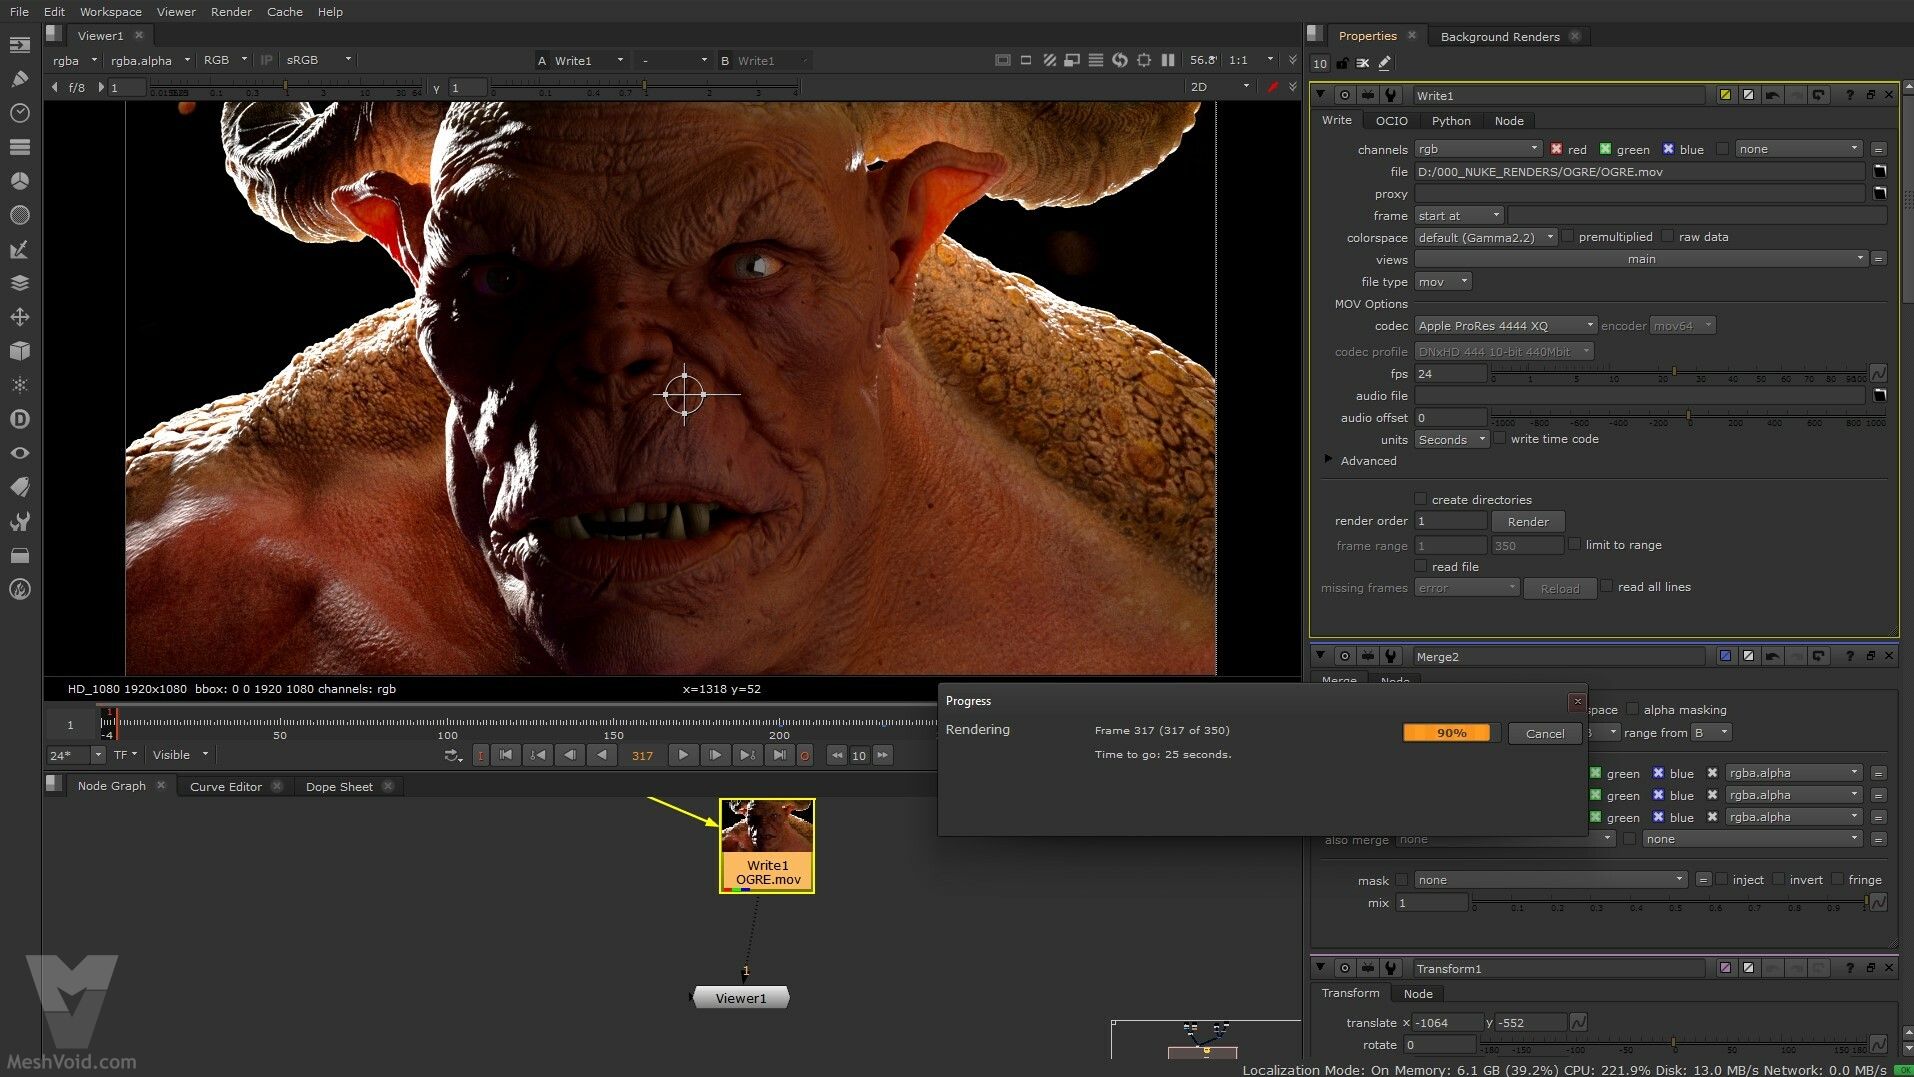Adjust the audio offset slider
The height and width of the screenshot is (1077, 1914).
(x=1688, y=416)
